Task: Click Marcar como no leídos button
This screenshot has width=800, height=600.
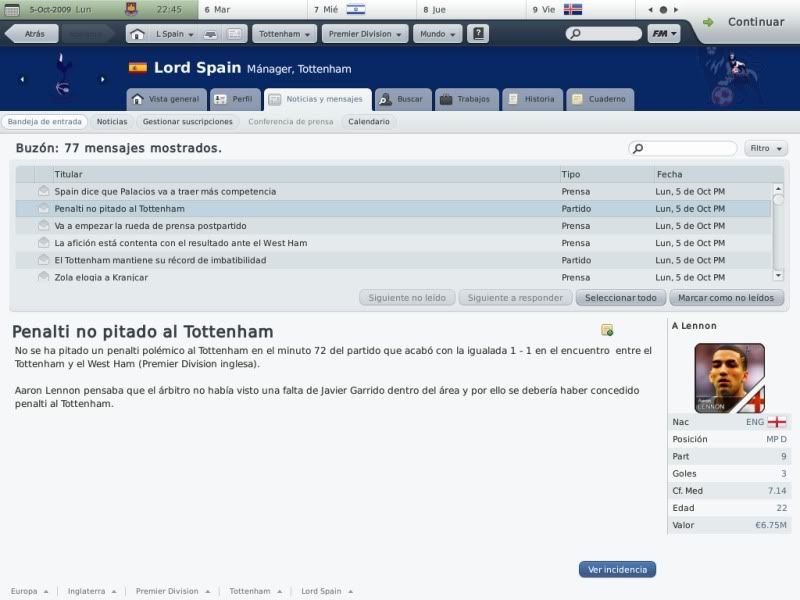Action: (x=726, y=297)
